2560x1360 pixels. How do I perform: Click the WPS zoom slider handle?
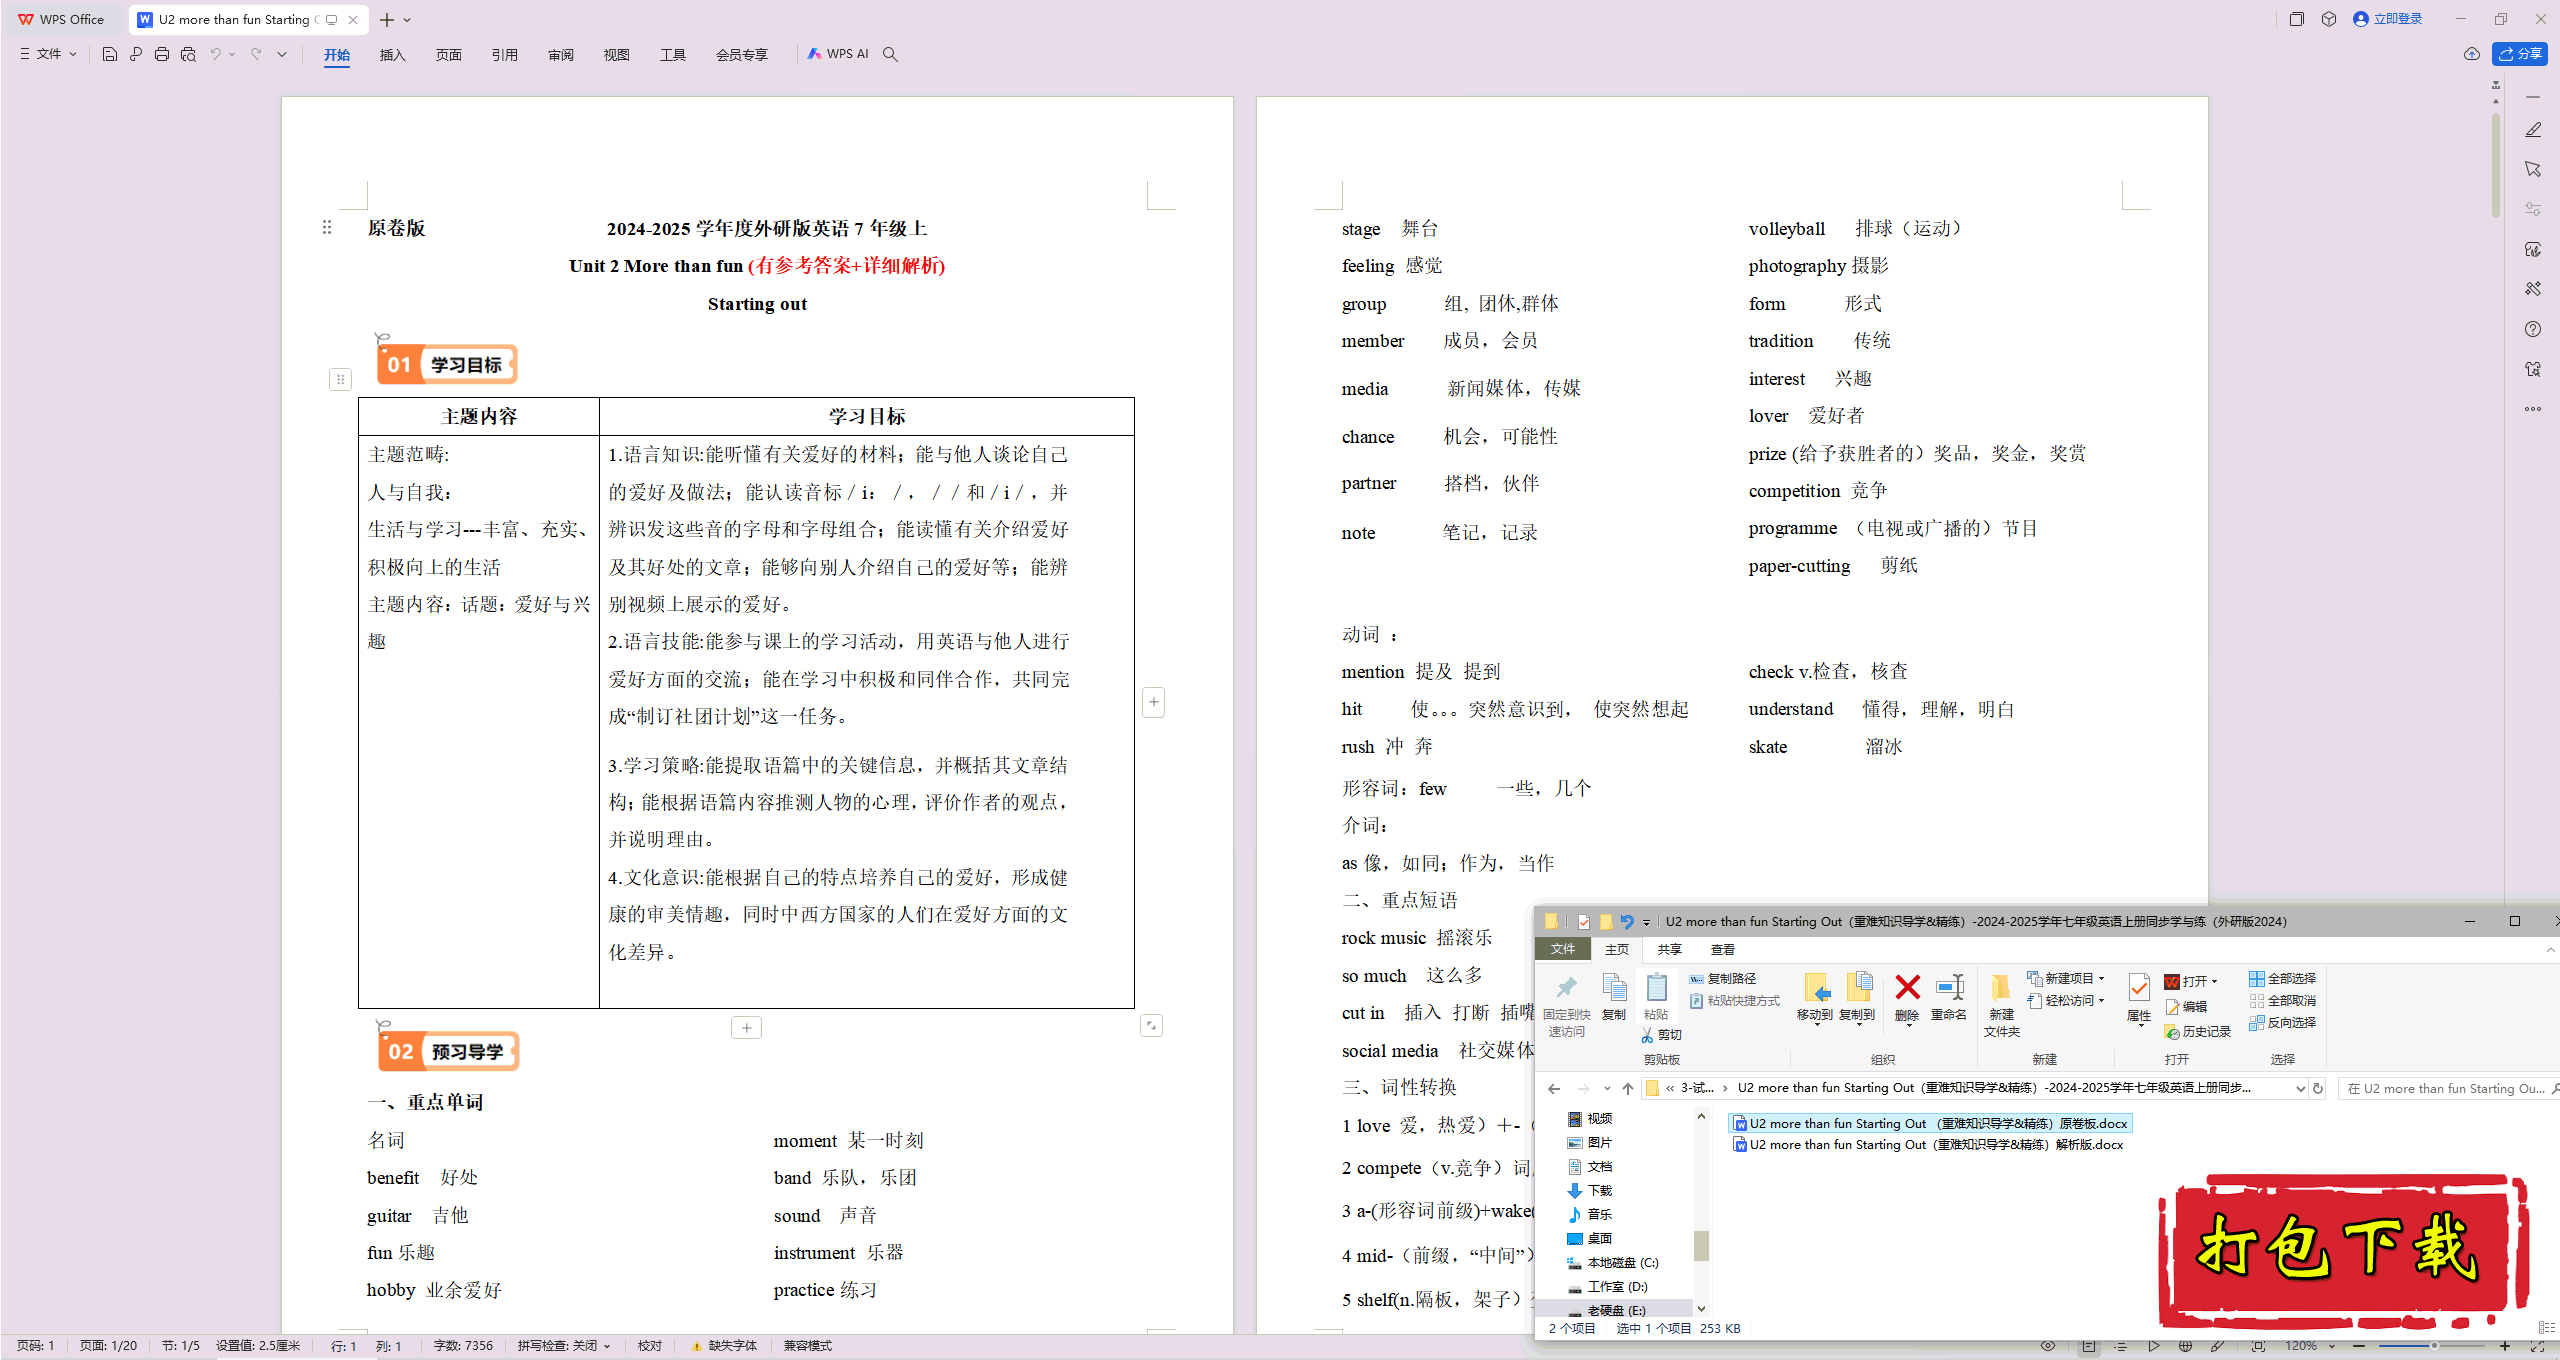(x=2434, y=1347)
